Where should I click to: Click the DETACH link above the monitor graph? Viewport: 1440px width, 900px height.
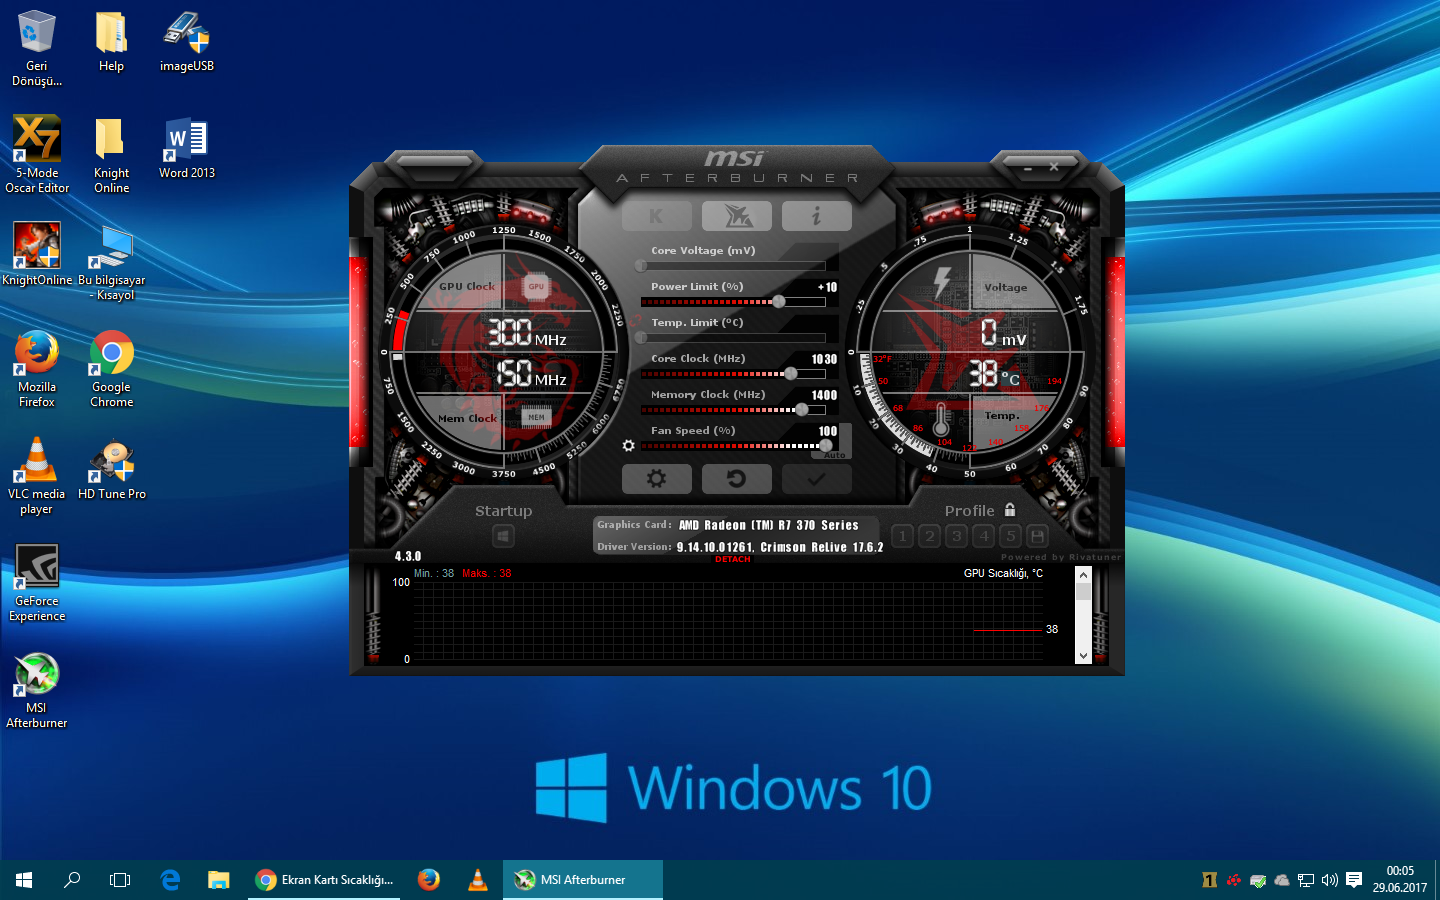coord(733,559)
